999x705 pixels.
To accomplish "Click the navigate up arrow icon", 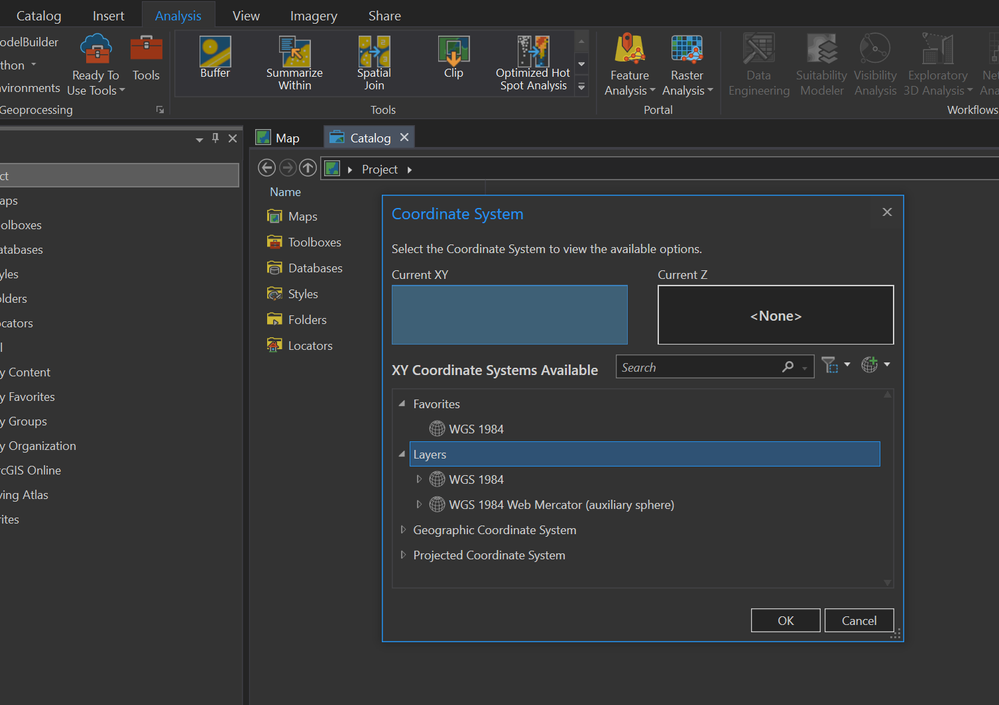I will 308,169.
